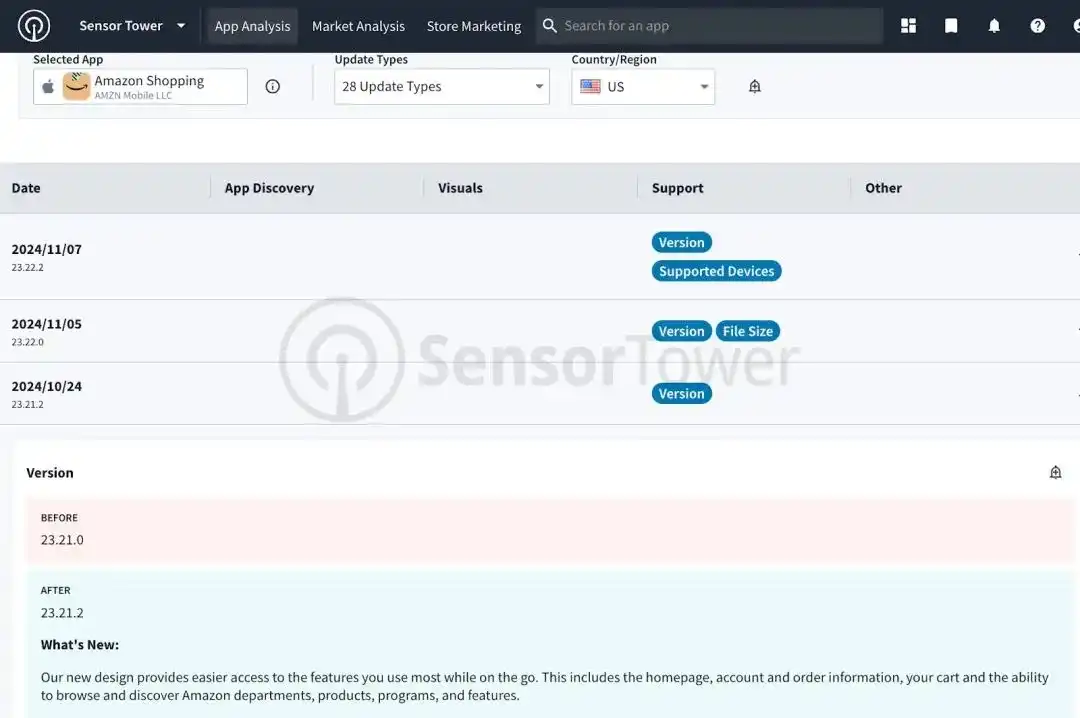Click the Support column header
Viewport: 1080px width, 718px height.
(x=678, y=188)
